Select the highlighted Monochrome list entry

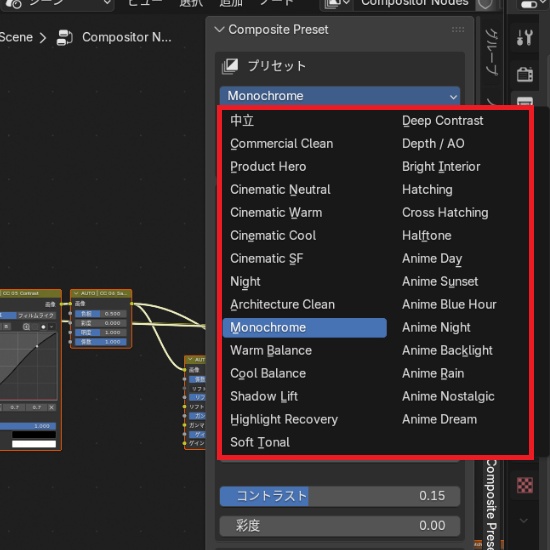(304, 328)
